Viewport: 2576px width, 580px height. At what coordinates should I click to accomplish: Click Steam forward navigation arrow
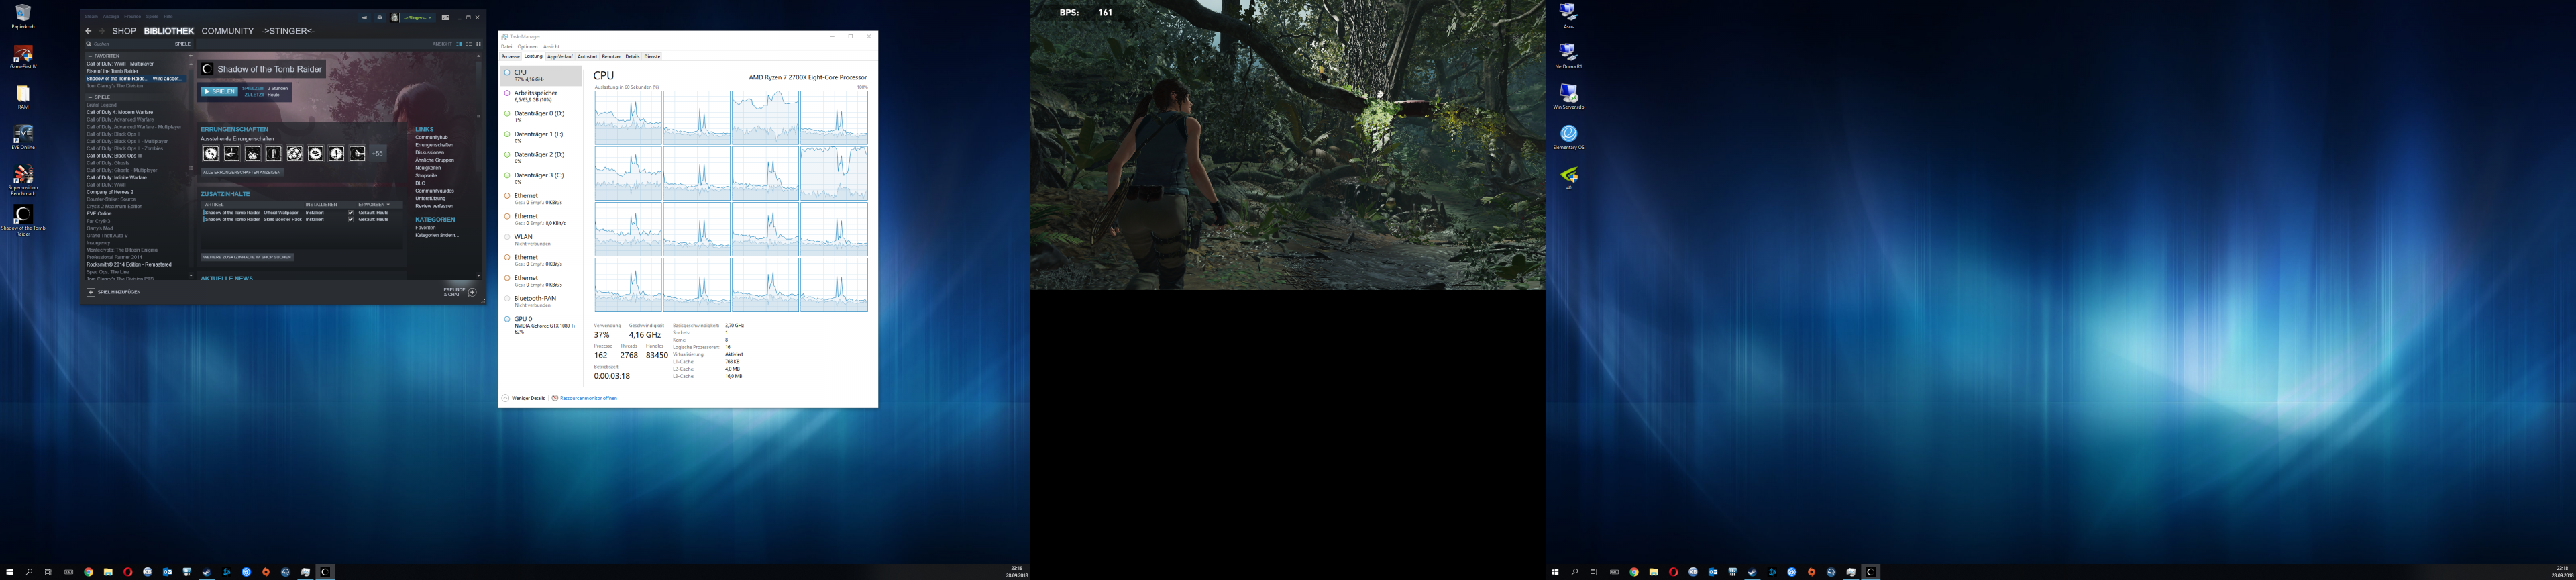pyautogui.click(x=102, y=31)
